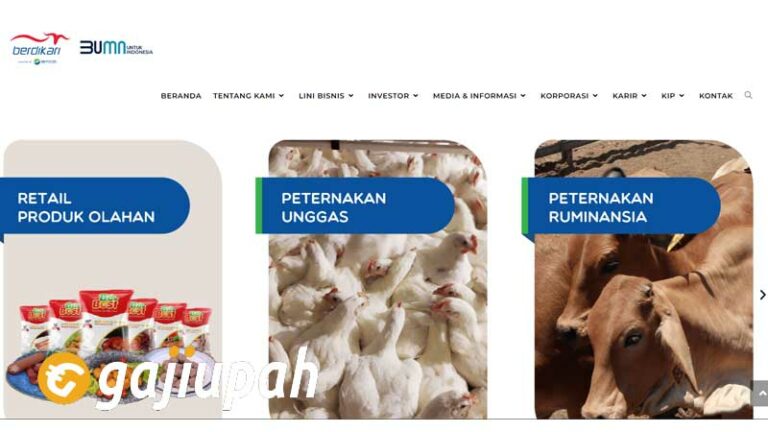Viewport: 768px width, 432px height.
Task: Click the gajiupah orange coin logo
Action: [x=64, y=378]
